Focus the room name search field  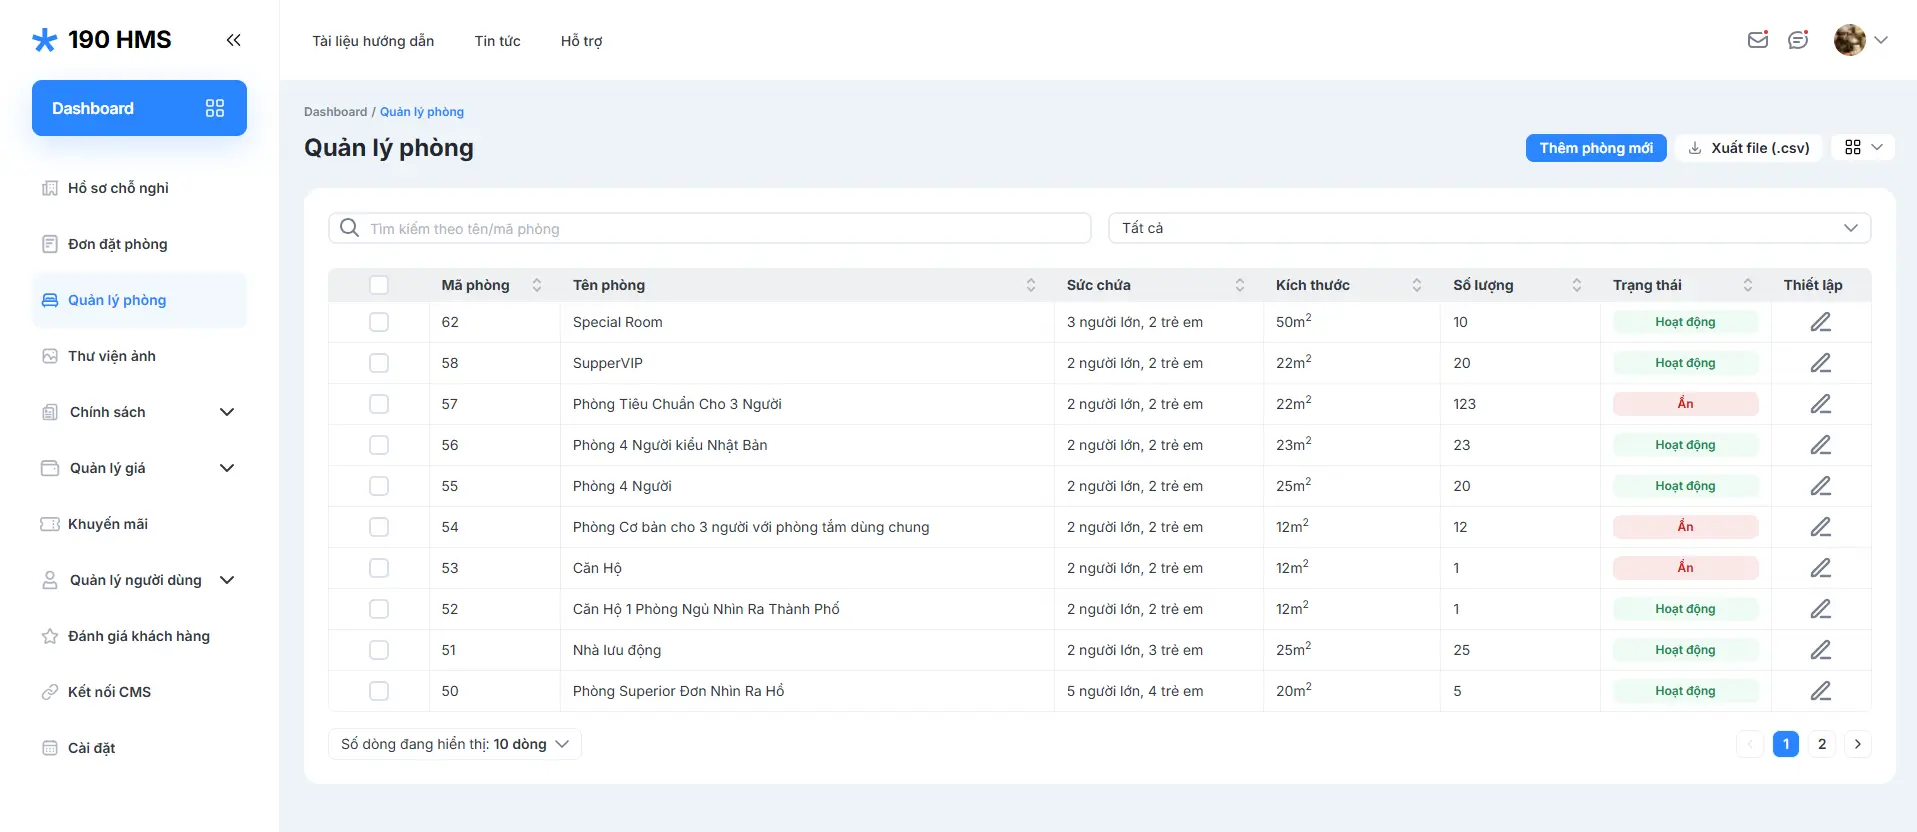pos(720,229)
